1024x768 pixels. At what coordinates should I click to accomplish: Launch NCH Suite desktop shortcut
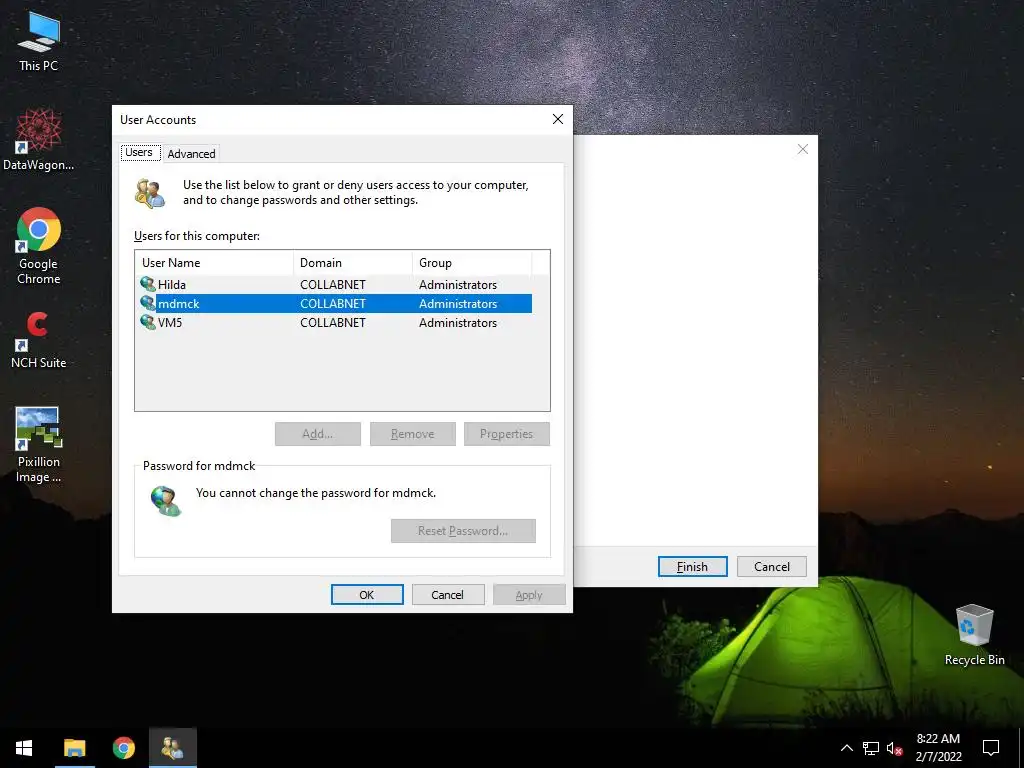tap(39, 340)
